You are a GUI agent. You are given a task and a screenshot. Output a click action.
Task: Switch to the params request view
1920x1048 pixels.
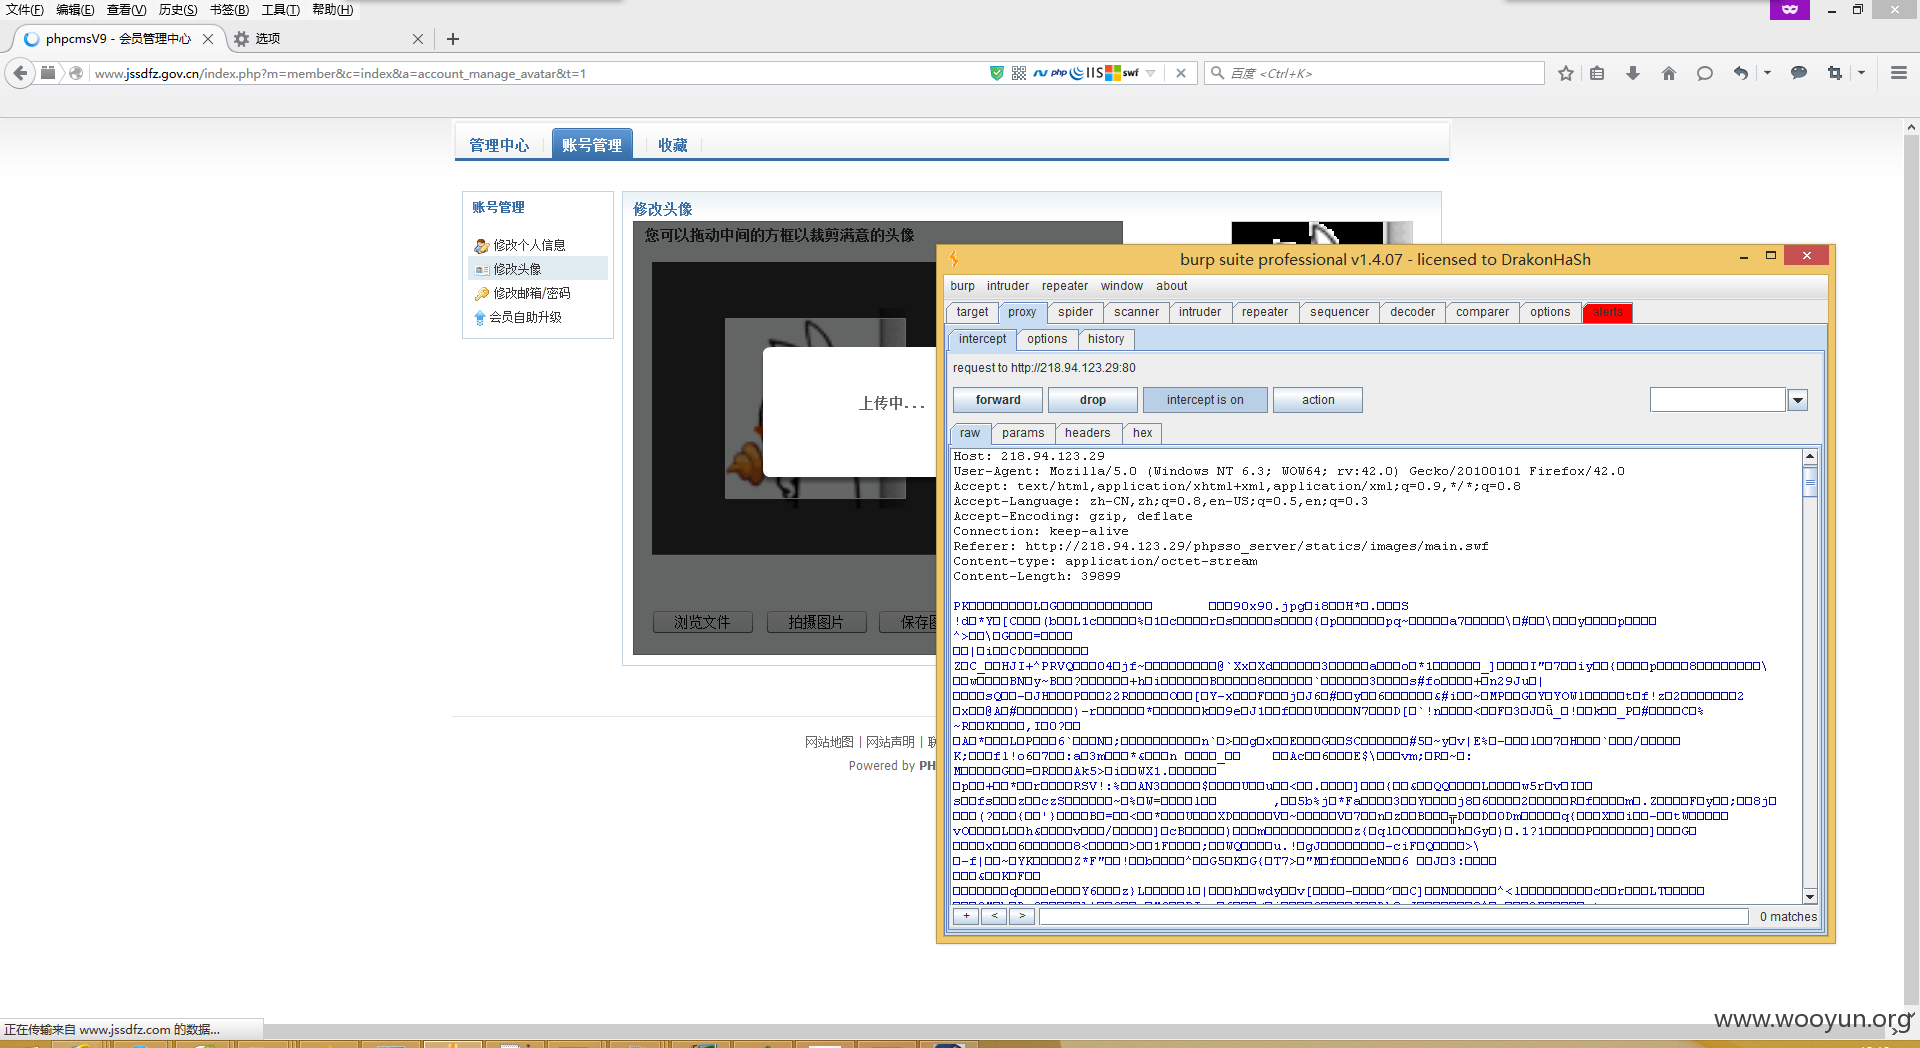[x=1023, y=433]
